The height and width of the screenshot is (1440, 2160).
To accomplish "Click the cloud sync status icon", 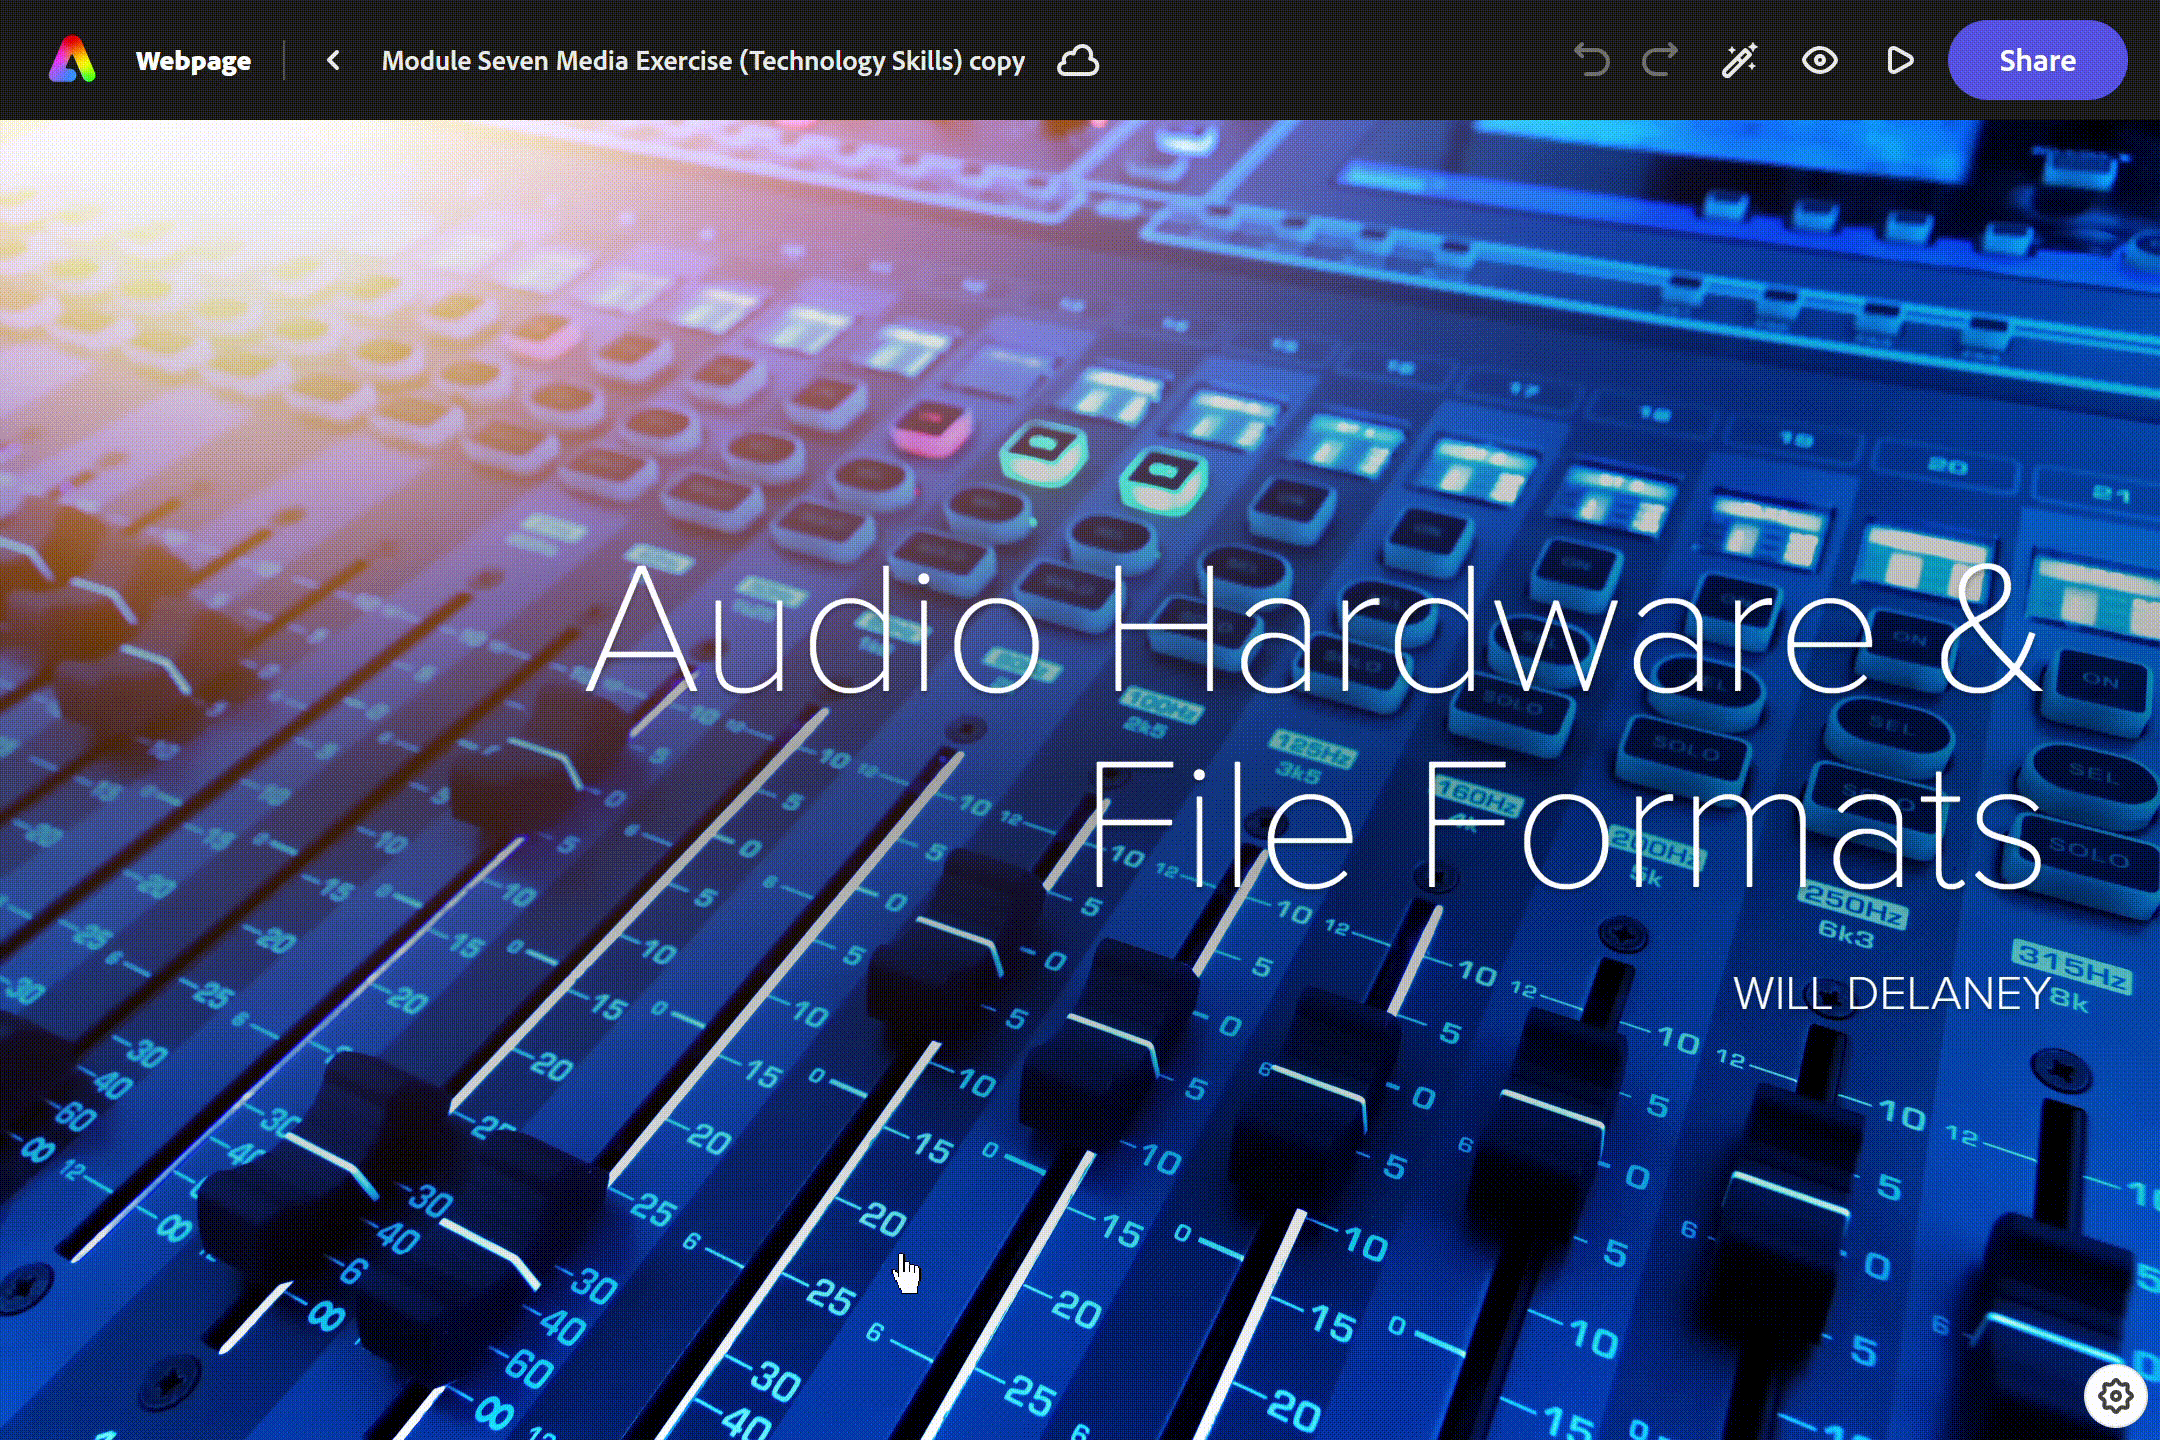I will [x=1077, y=61].
